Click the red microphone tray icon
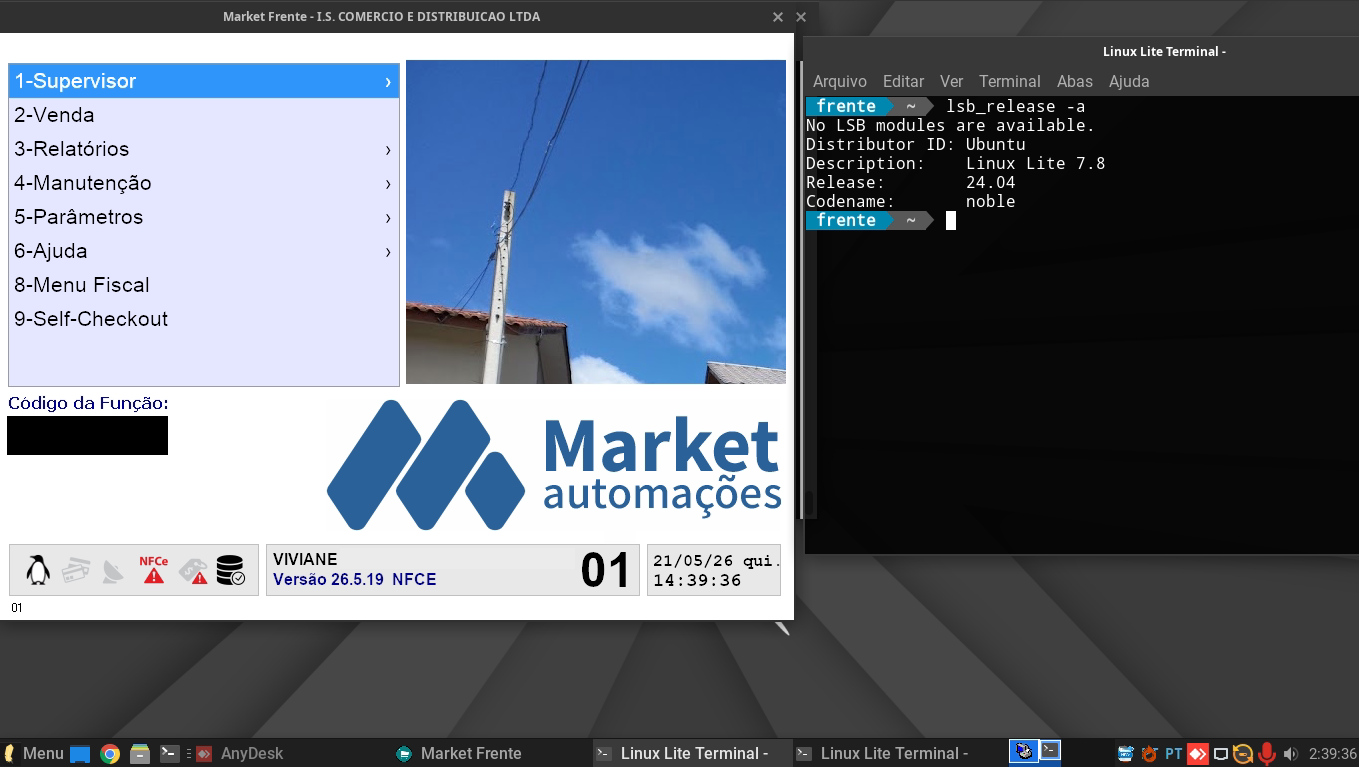This screenshot has width=1359, height=767. (x=1267, y=754)
